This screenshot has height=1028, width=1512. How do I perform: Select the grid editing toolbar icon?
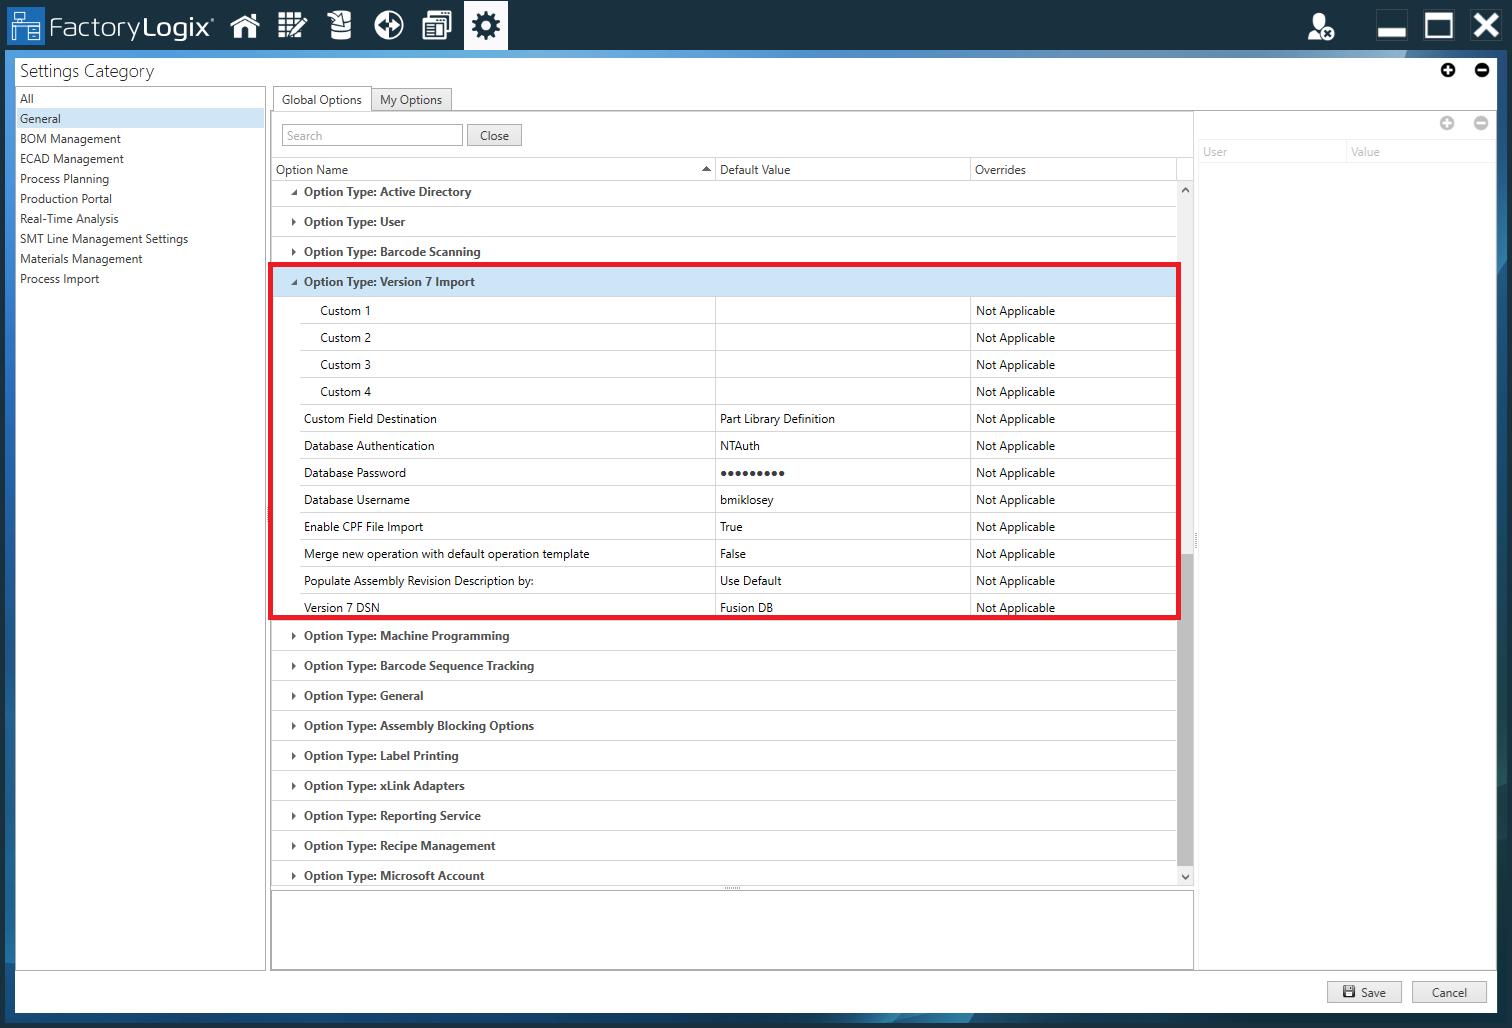pyautogui.click(x=293, y=25)
